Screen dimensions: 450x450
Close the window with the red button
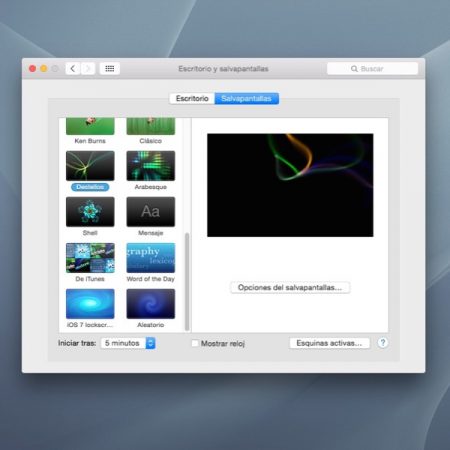point(32,69)
